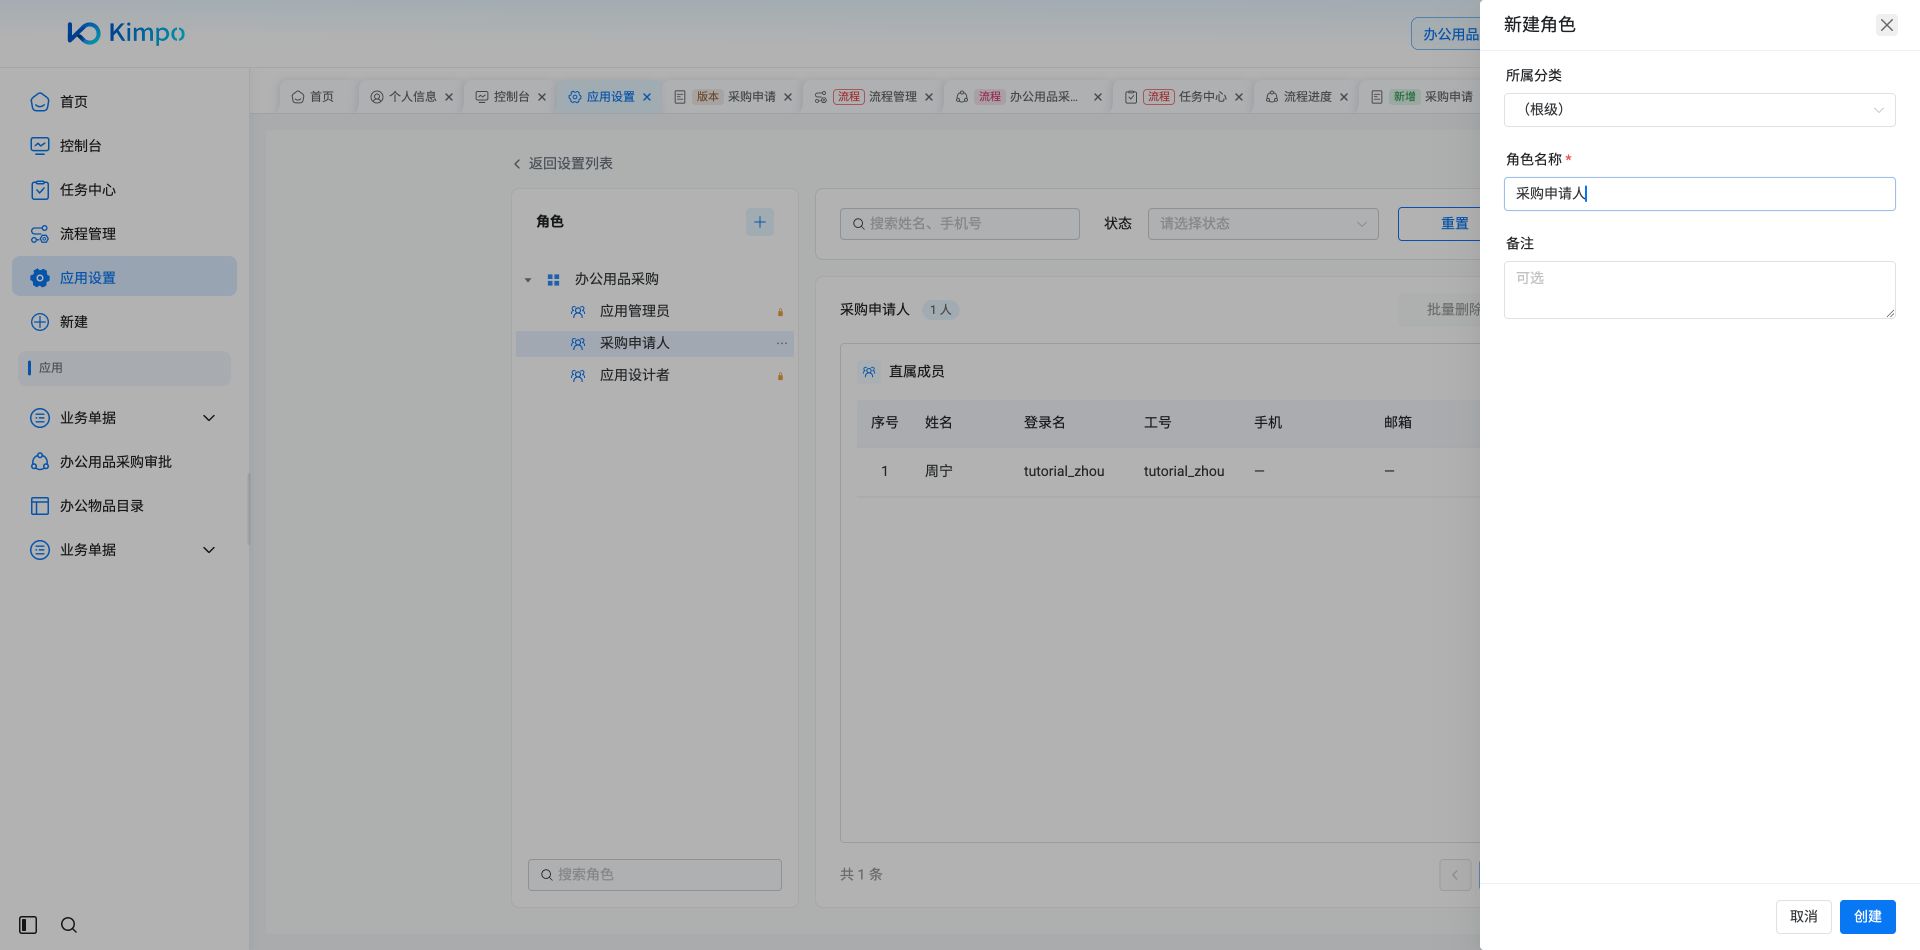This screenshot has width=1920, height=950.
Task: Click 新建 plus icon in the sidebar
Action: [40, 322]
